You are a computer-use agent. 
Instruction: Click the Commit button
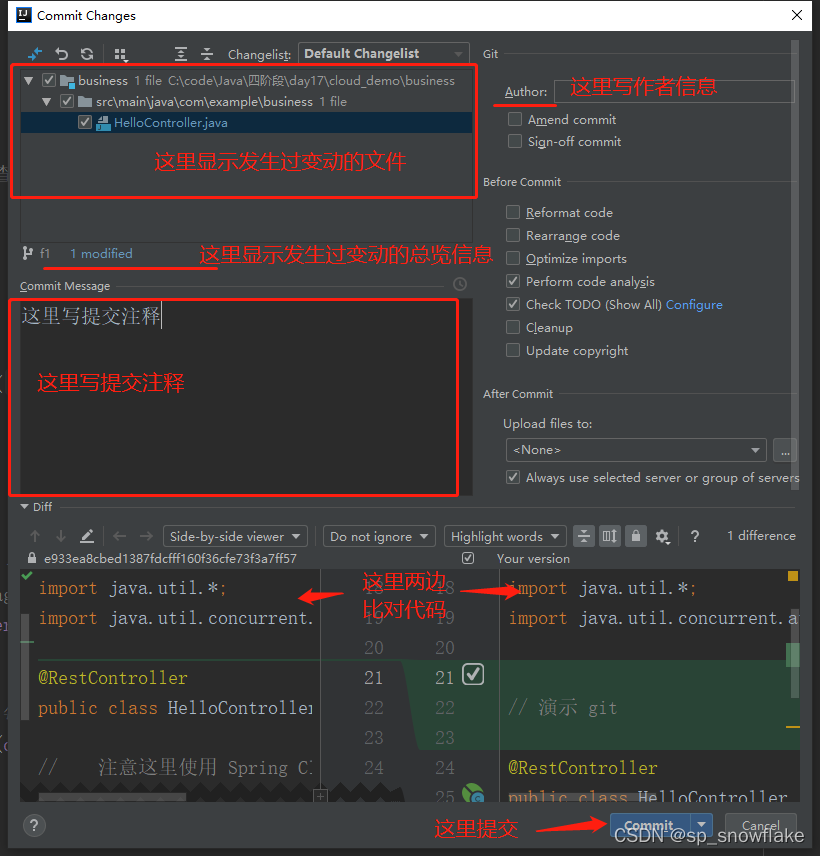coord(650,825)
